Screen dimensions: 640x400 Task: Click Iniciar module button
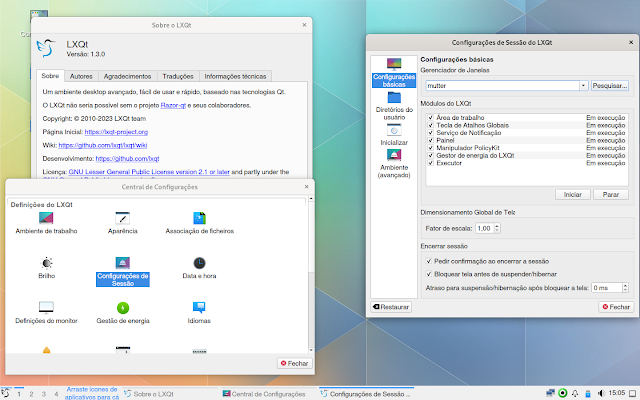[573, 195]
